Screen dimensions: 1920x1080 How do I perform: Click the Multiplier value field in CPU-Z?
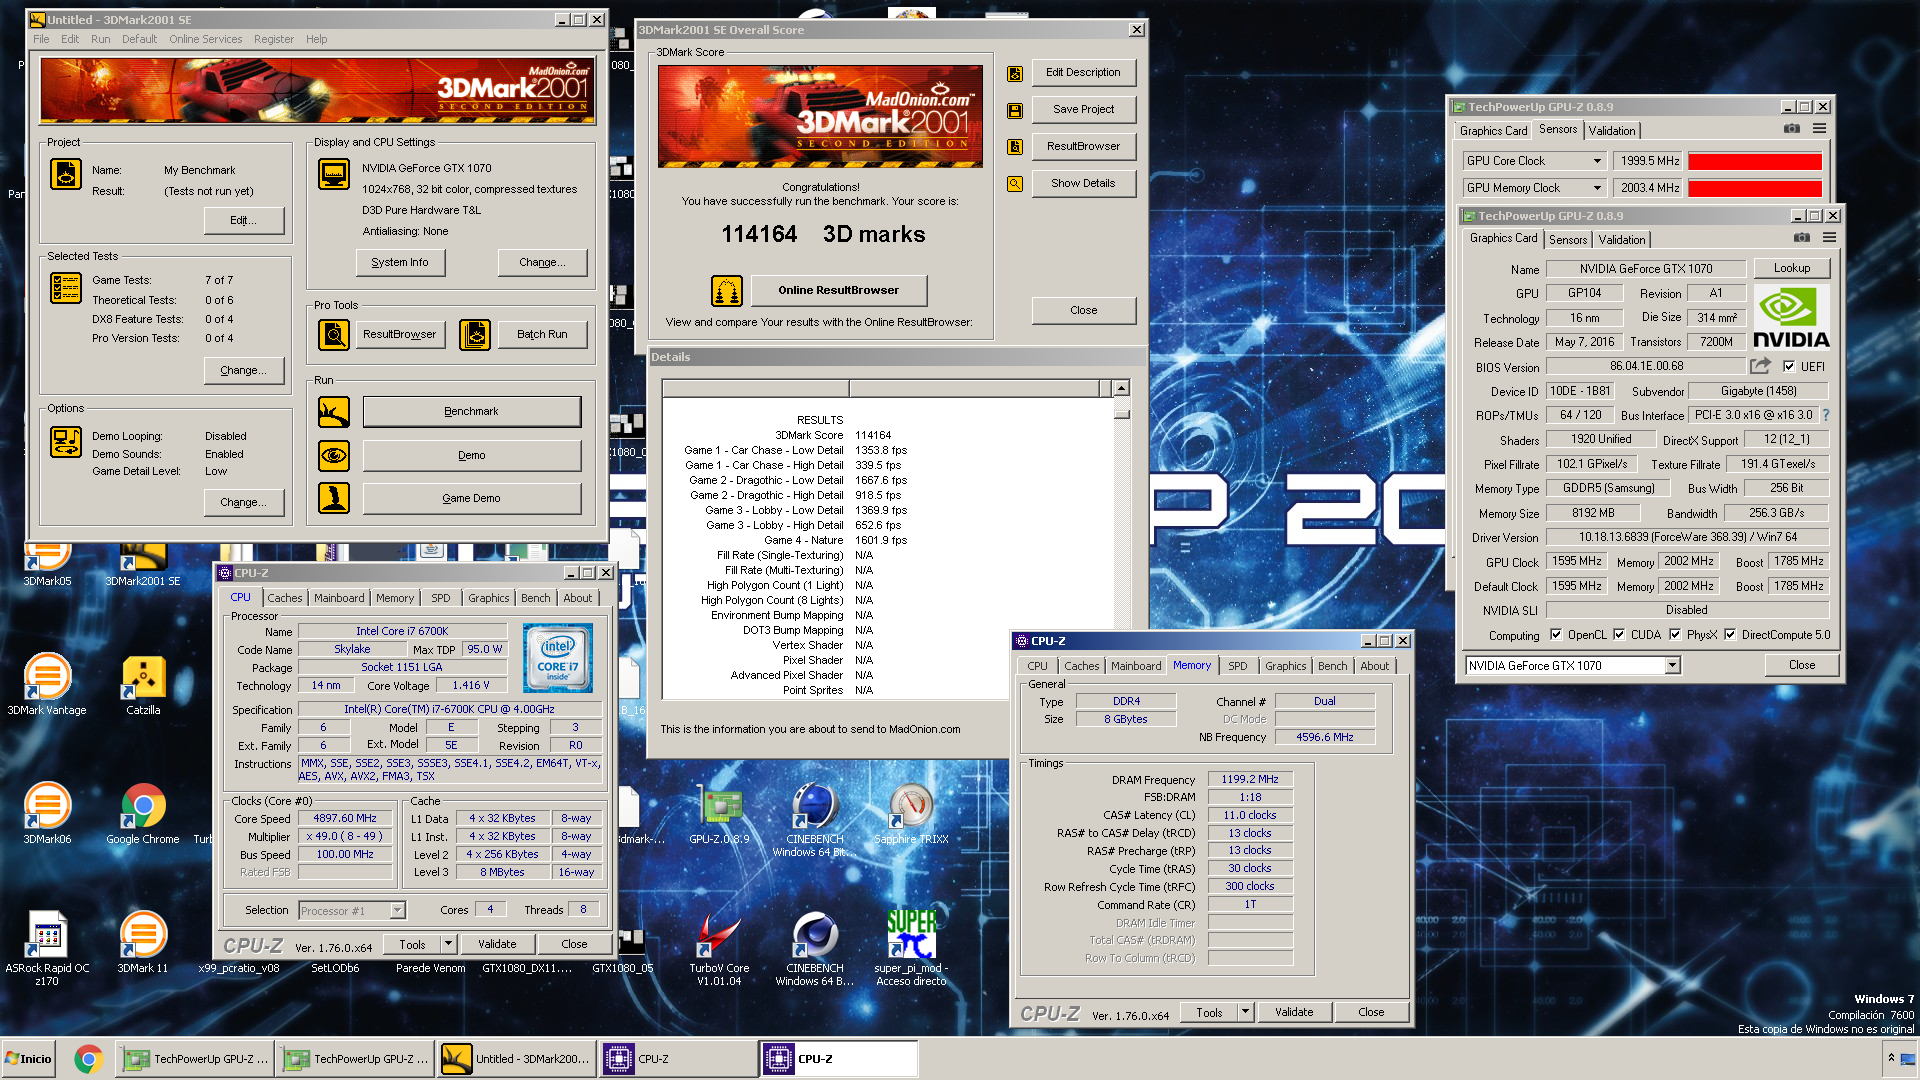[345, 837]
